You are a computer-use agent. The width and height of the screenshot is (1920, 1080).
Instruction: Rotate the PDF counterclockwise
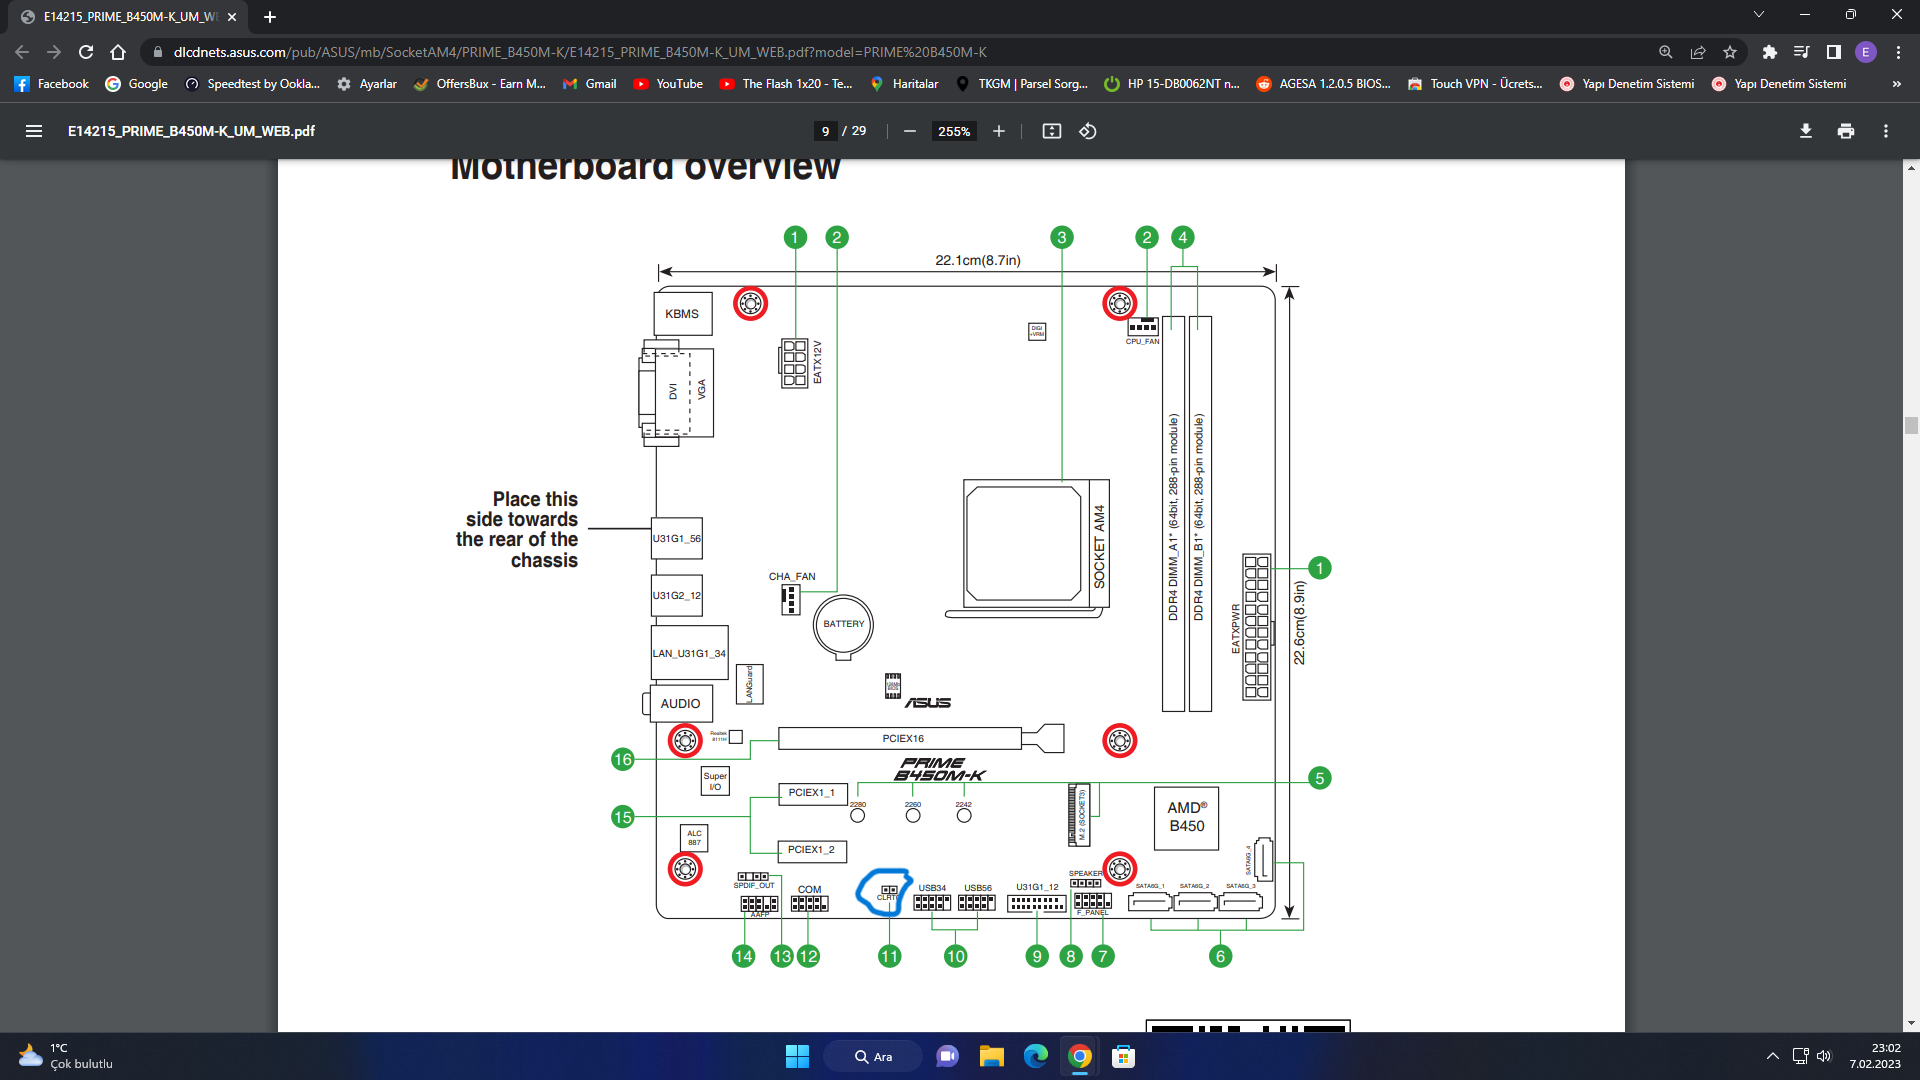[x=1088, y=131]
